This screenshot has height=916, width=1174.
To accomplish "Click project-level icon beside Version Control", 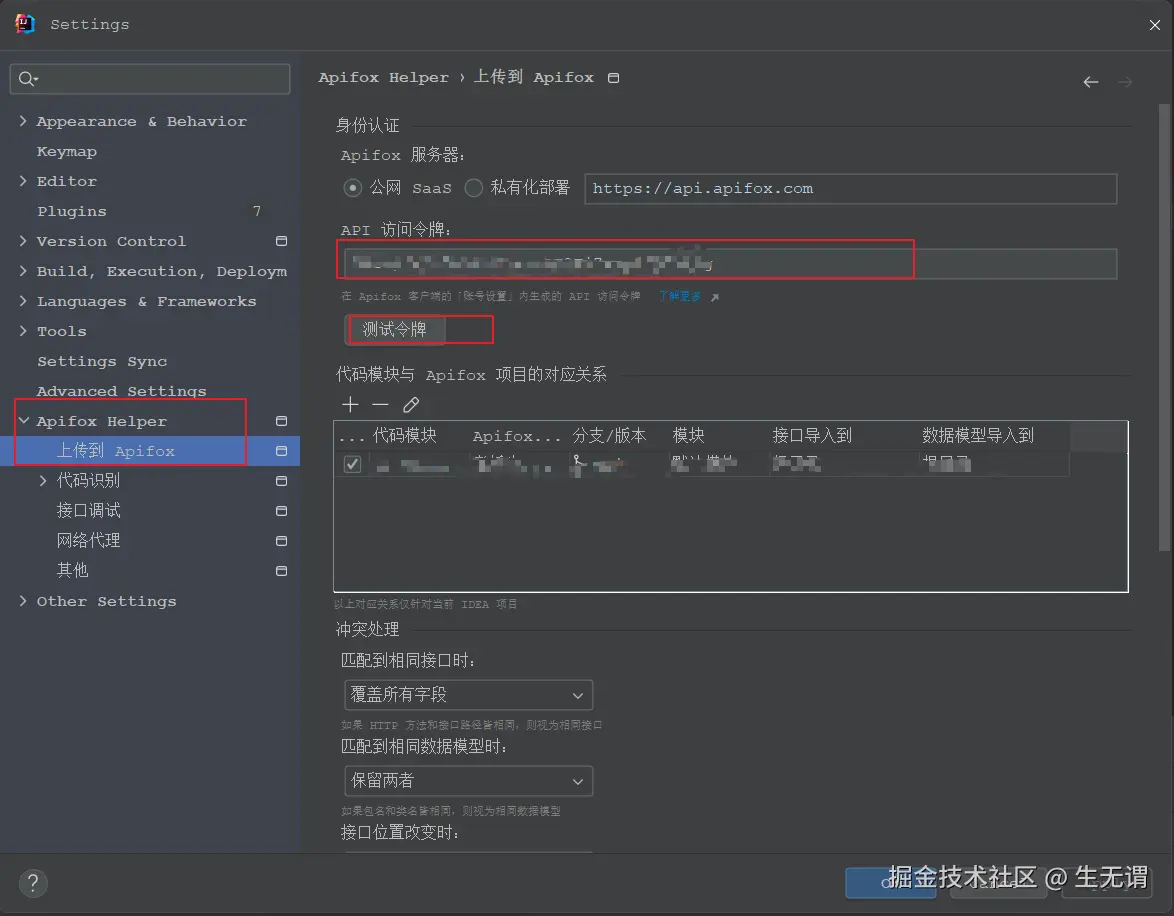I will (282, 241).
